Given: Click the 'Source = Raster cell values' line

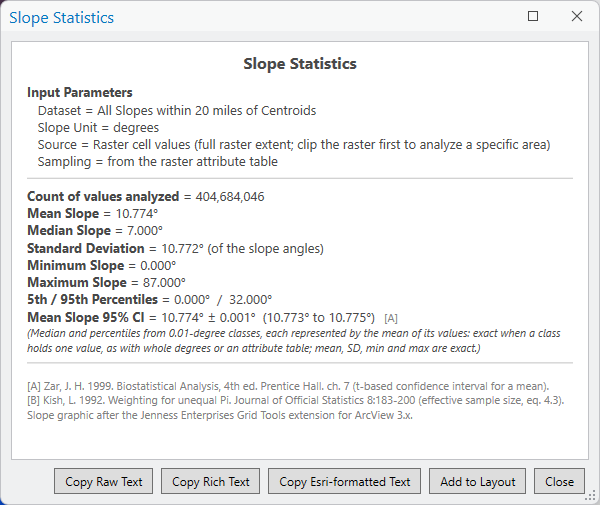Looking at the screenshot, I should tap(294, 145).
